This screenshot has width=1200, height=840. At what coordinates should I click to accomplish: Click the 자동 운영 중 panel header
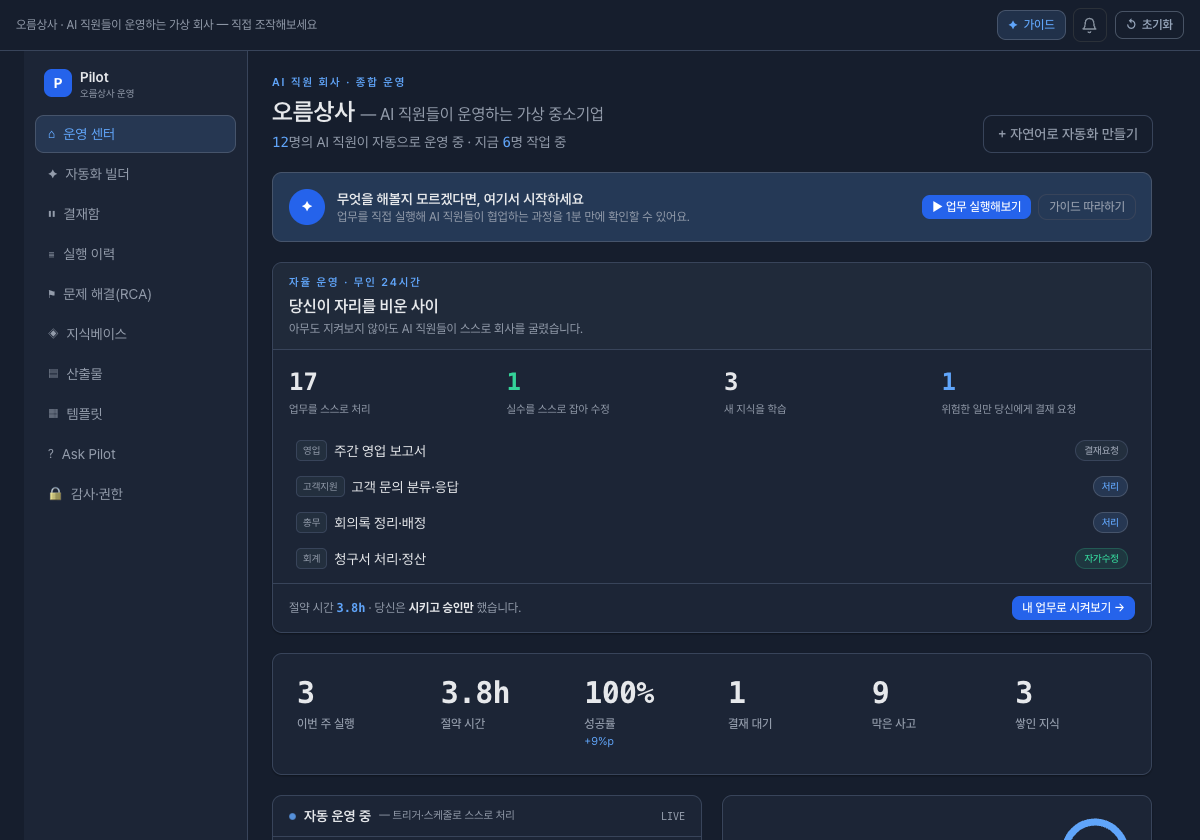(487, 816)
